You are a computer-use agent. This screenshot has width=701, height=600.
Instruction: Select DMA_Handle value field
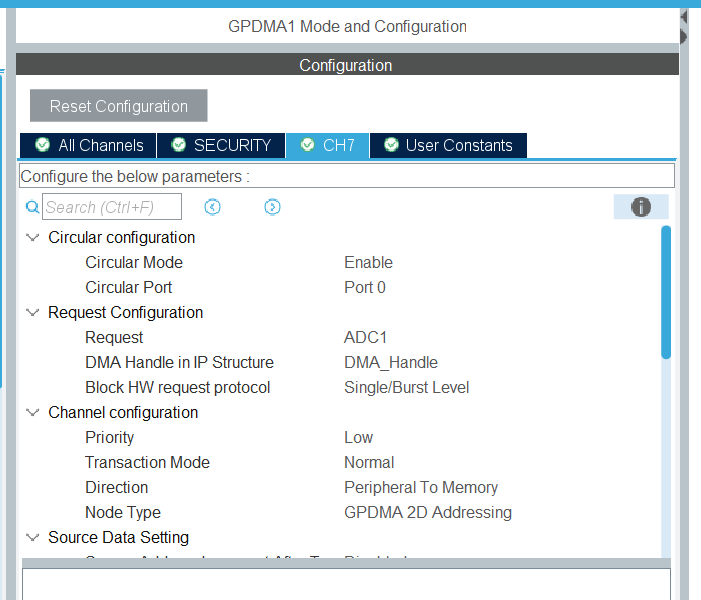391,363
